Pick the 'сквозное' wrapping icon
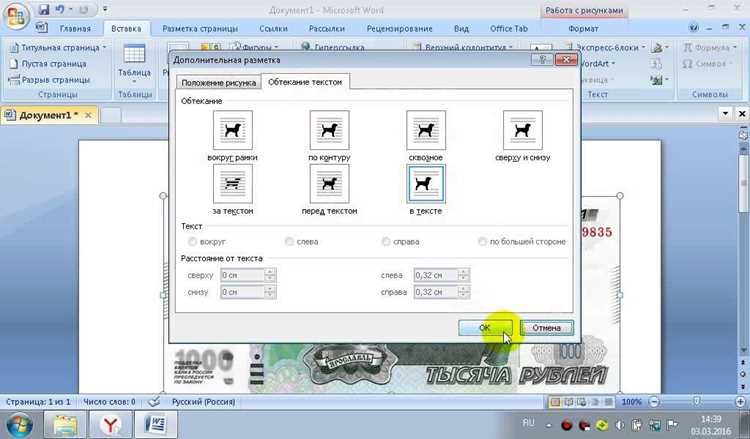This screenshot has width=750, height=439. click(426, 130)
